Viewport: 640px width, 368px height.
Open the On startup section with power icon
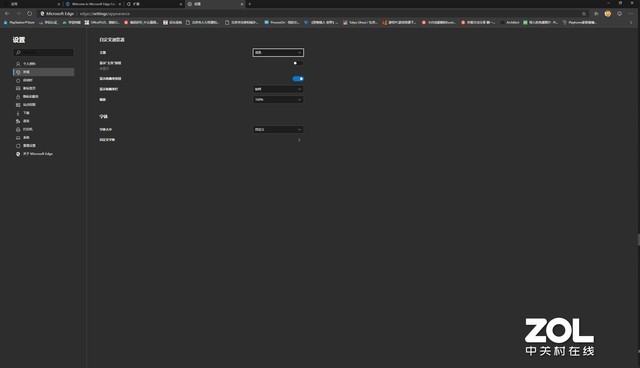tap(43, 80)
